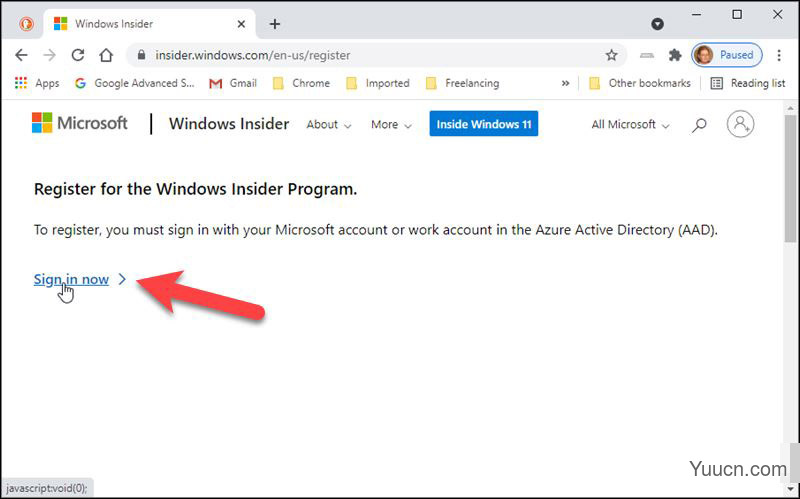Close the Windows Insider tab
Viewport: 800px width, 499px height.
pyautogui.click(x=241, y=24)
